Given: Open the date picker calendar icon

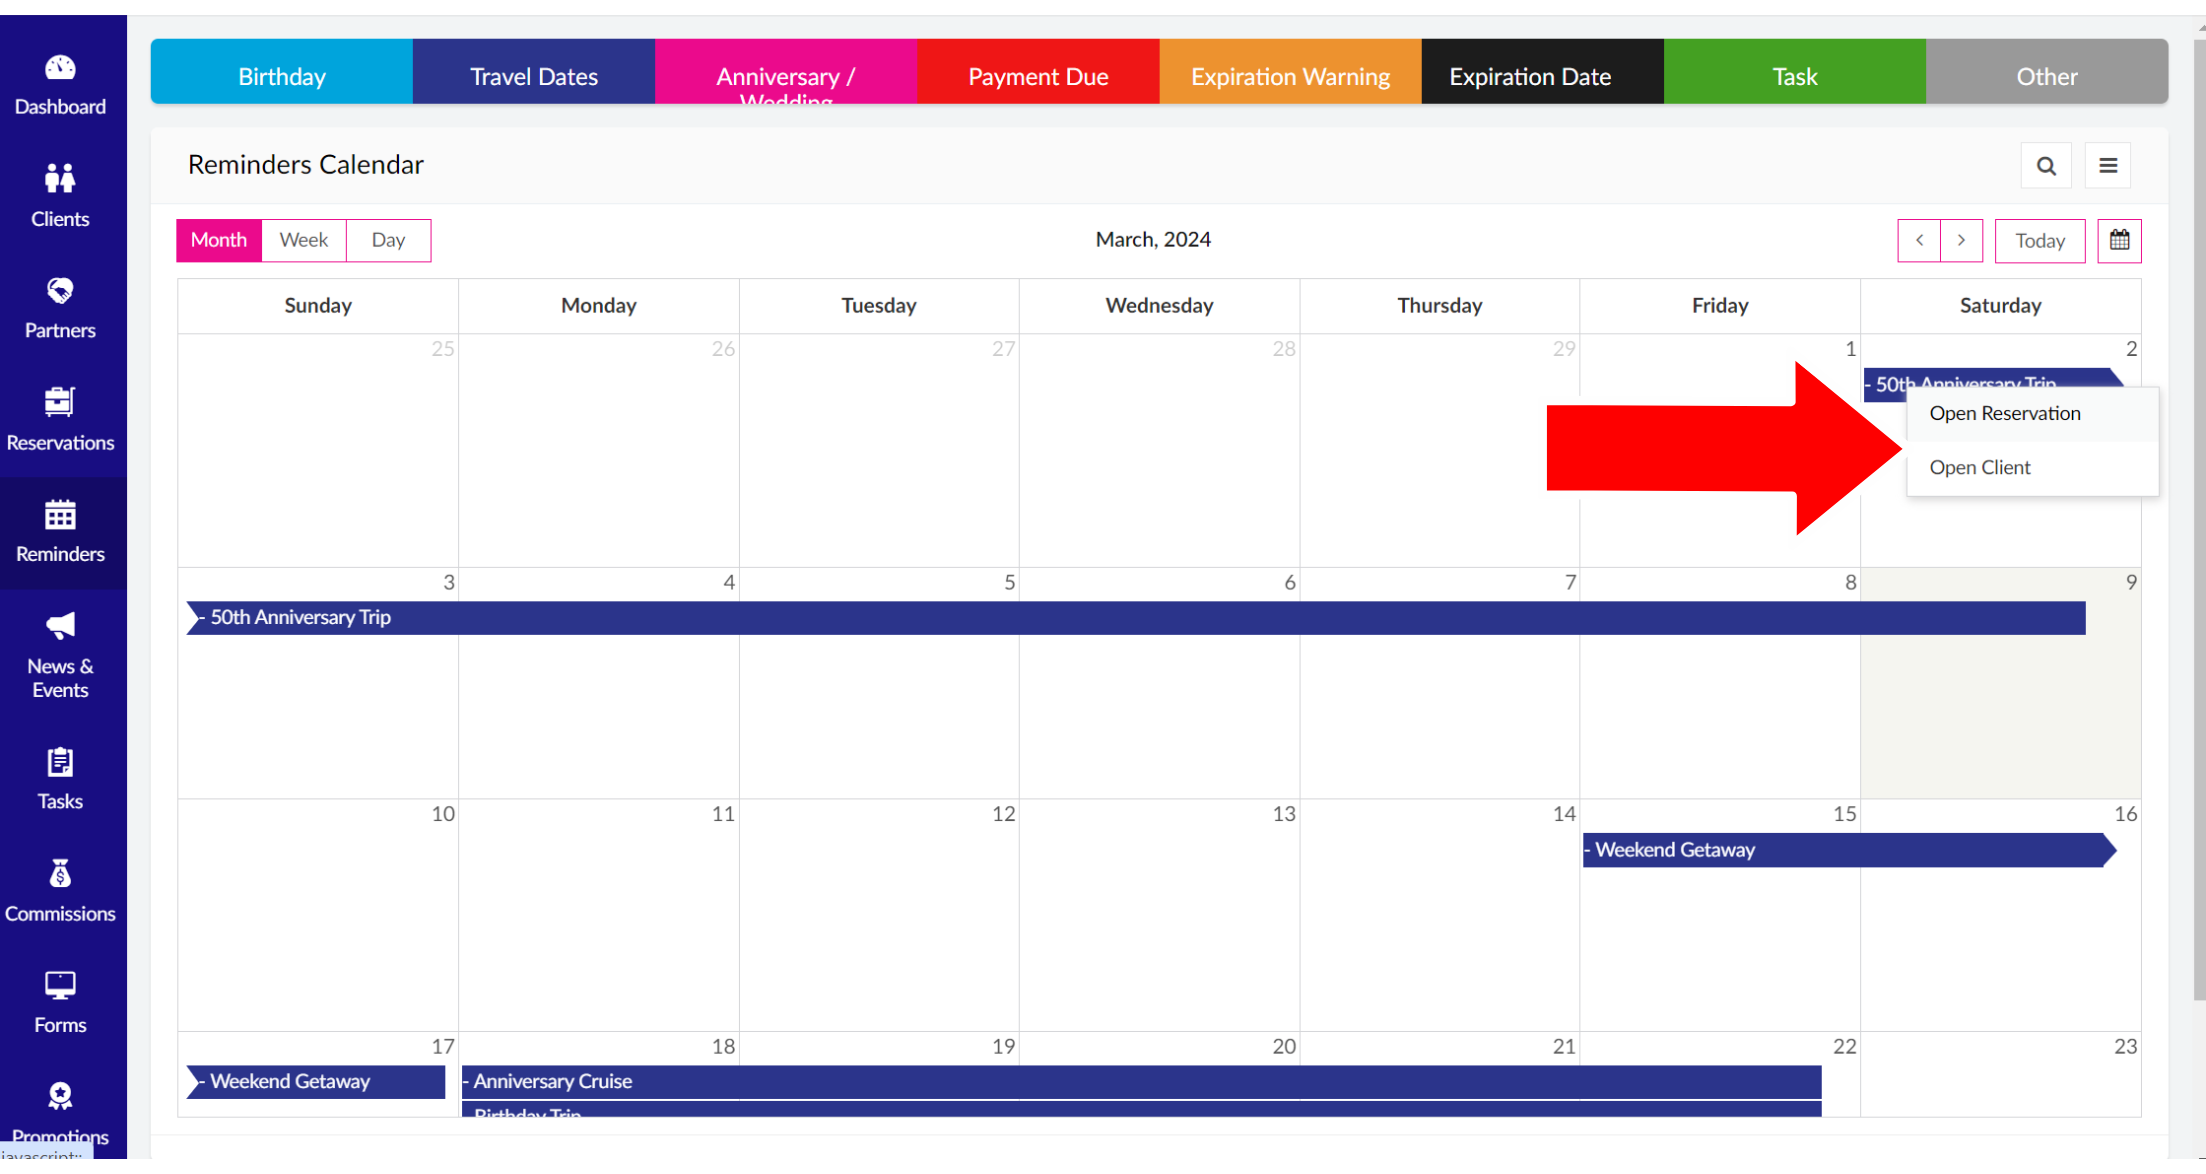Looking at the screenshot, I should pyautogui.click(x=2119, y=240).
